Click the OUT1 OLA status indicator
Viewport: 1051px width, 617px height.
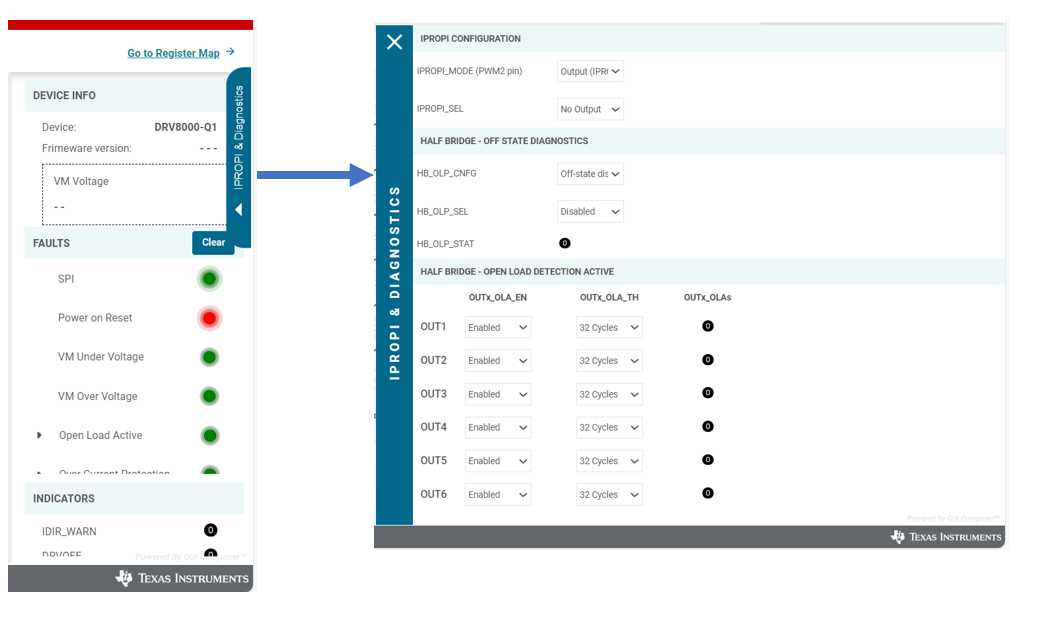pos(708,326)
